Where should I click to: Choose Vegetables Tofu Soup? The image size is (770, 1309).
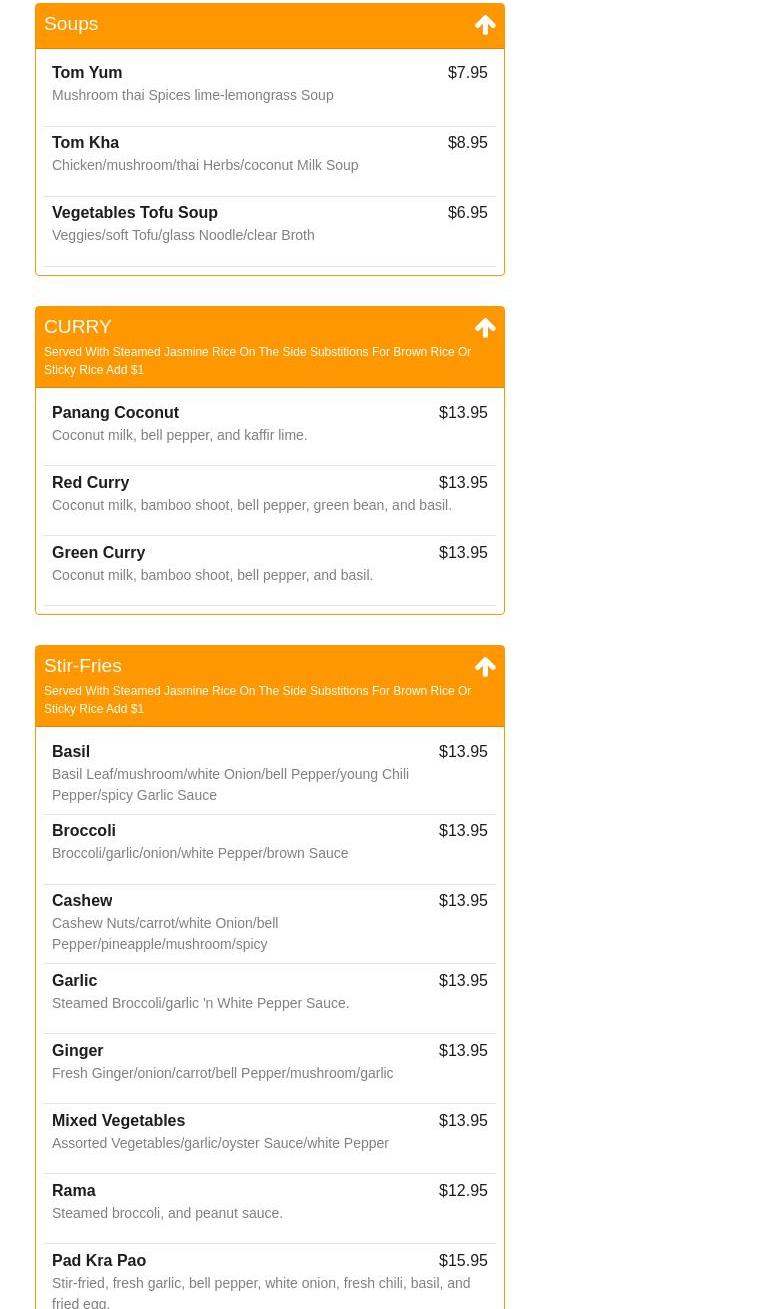(135, 213)
